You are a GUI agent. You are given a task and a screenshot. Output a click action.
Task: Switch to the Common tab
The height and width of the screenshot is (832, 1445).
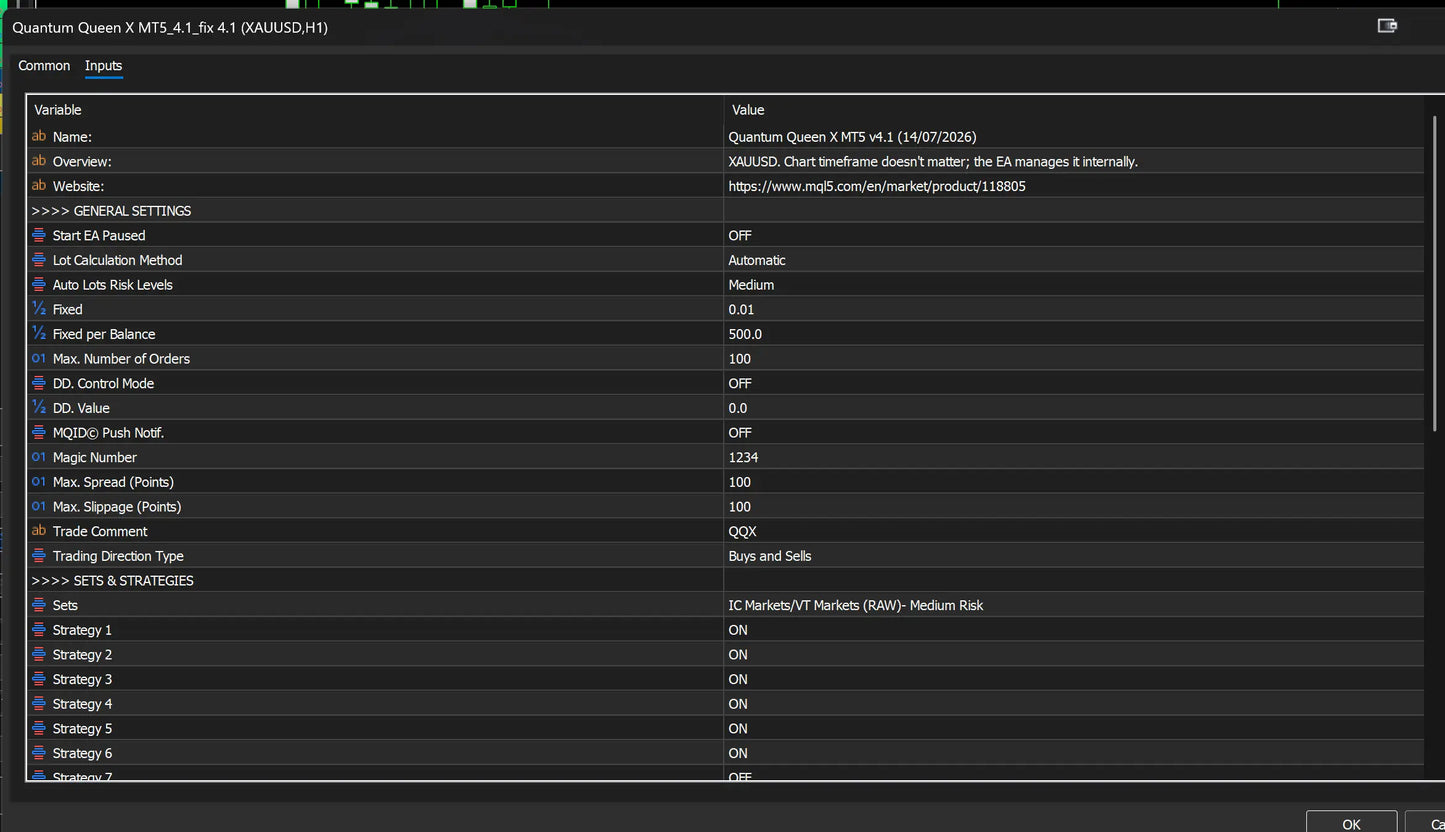point(44,66)
